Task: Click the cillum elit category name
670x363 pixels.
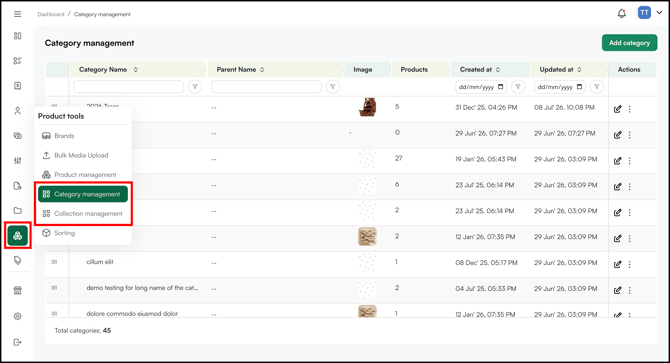Action: pyautogui.click(x=100, y=262)
